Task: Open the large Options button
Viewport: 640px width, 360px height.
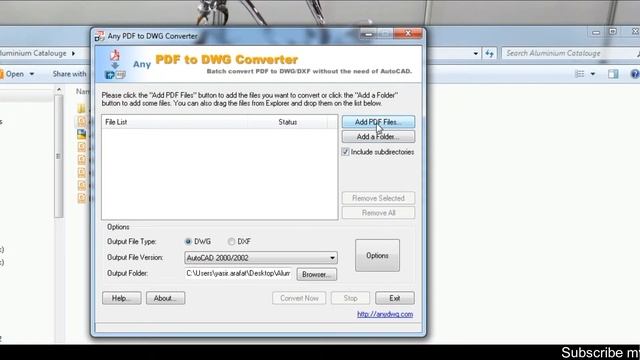Action: click(x=377, y=256)
